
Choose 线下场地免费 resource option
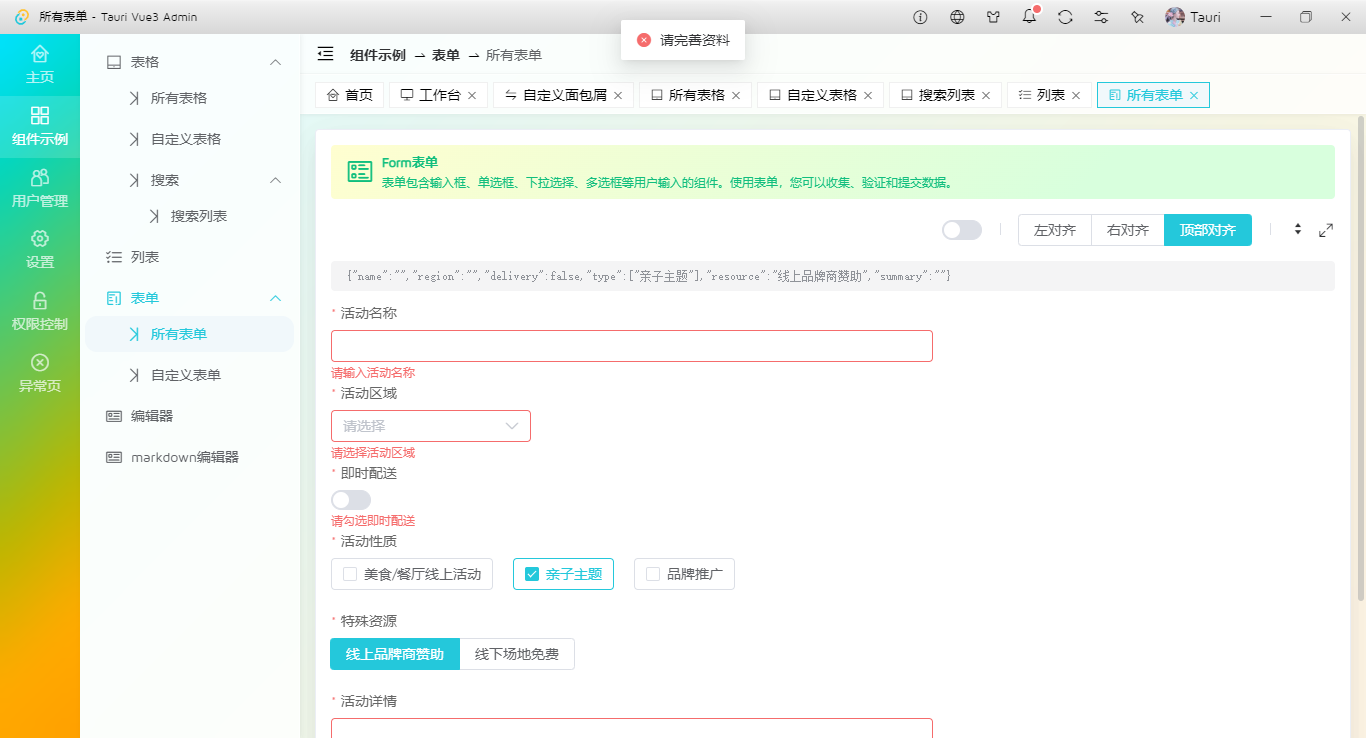(x=516, y=654)
